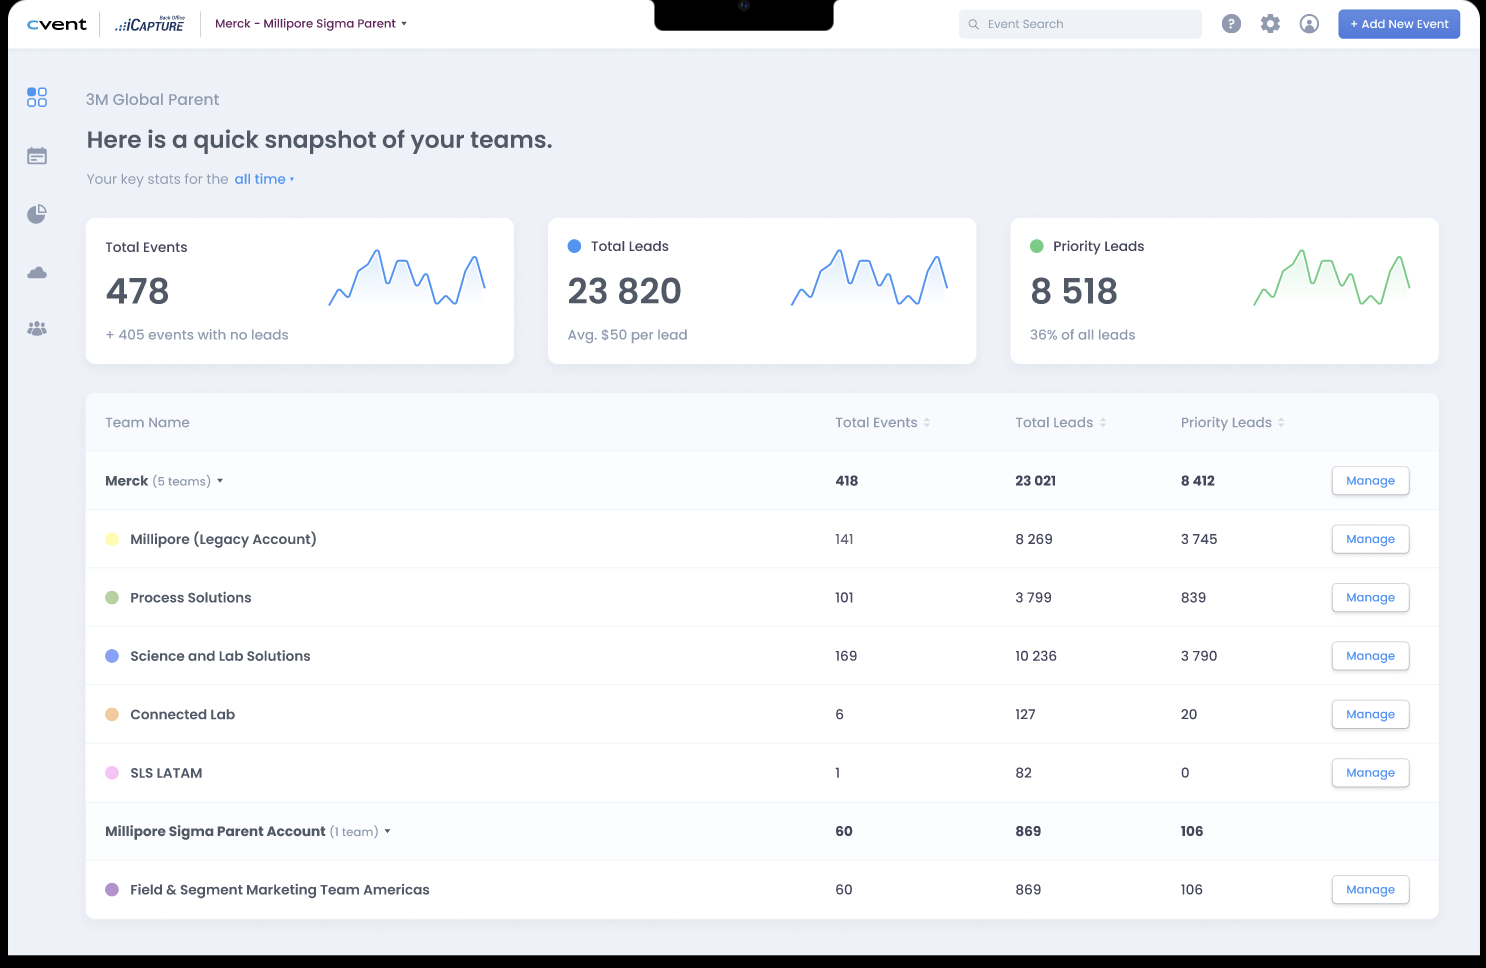Click the Team Name column header

147,423
